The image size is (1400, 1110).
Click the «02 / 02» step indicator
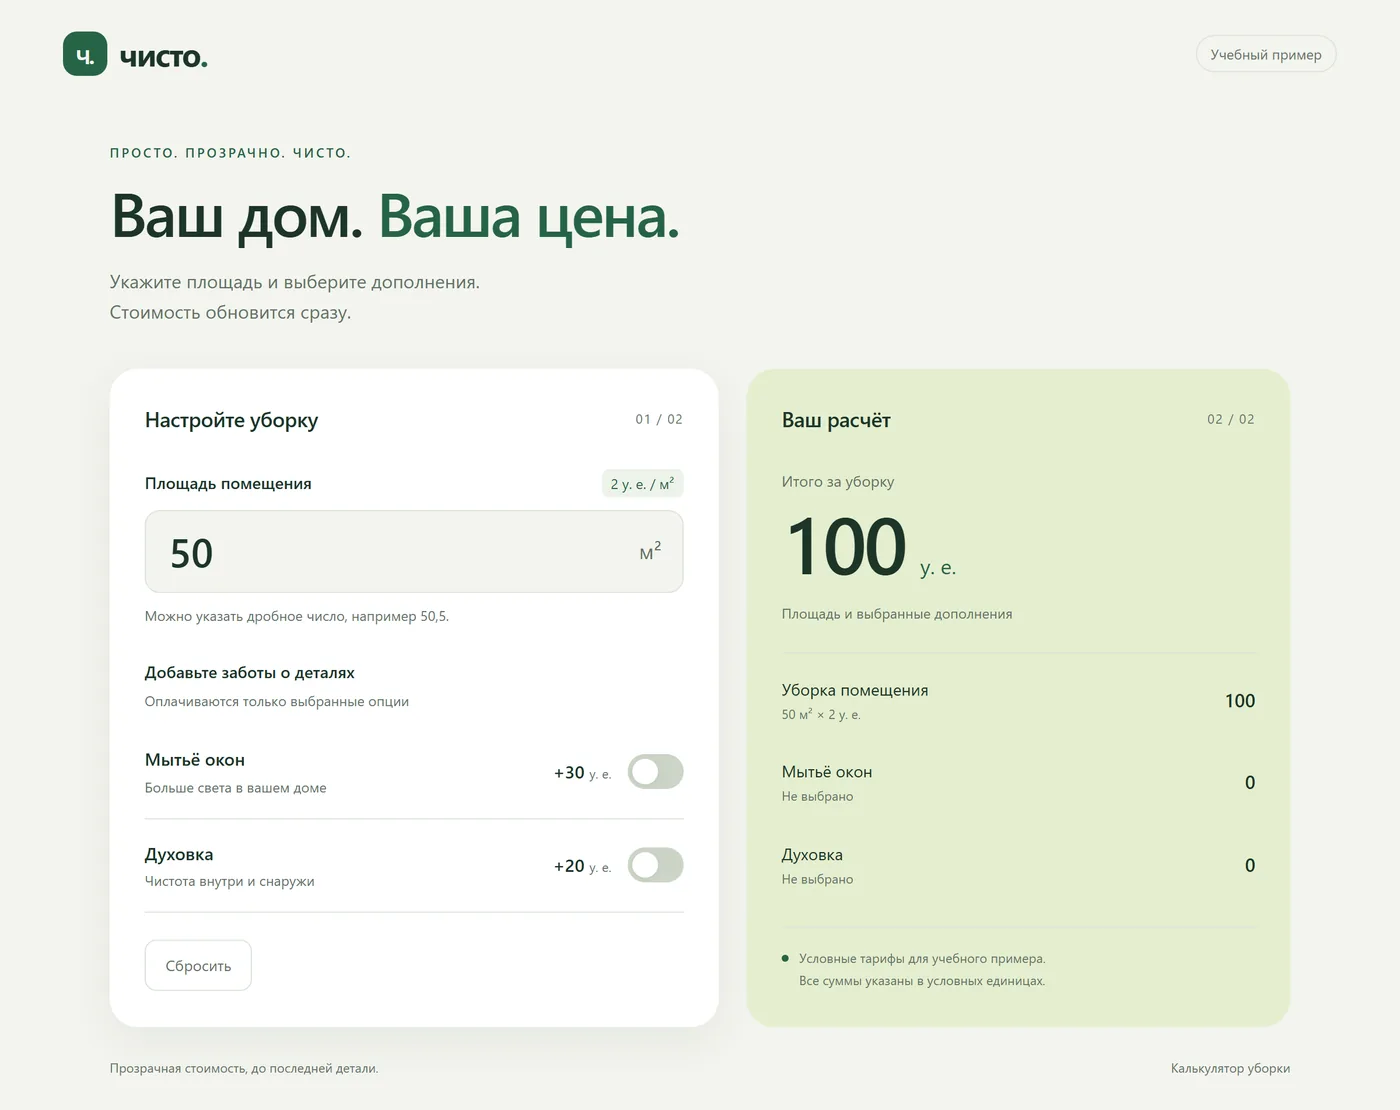[x=1231, y=419]
